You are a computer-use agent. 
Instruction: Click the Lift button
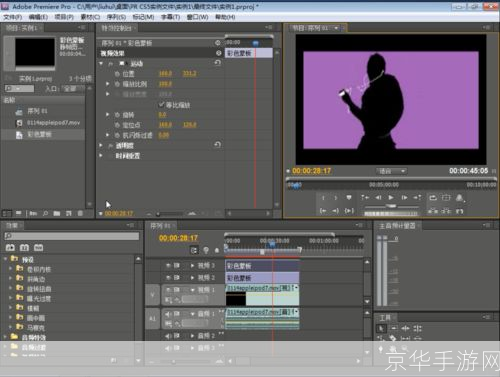(433, 211)
